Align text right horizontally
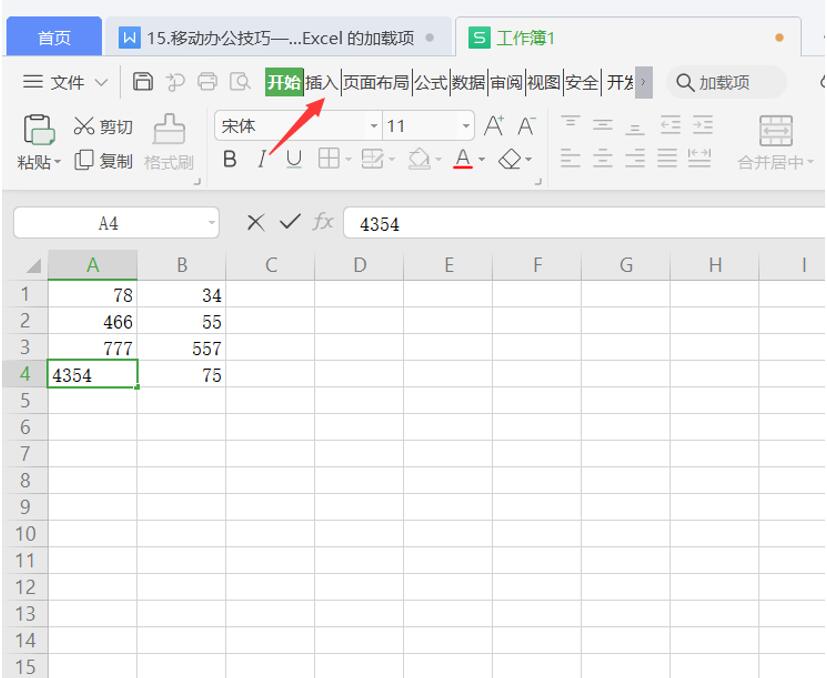This screenshot has width=827, height=678. pyautogui.click(x=634, y=158)
